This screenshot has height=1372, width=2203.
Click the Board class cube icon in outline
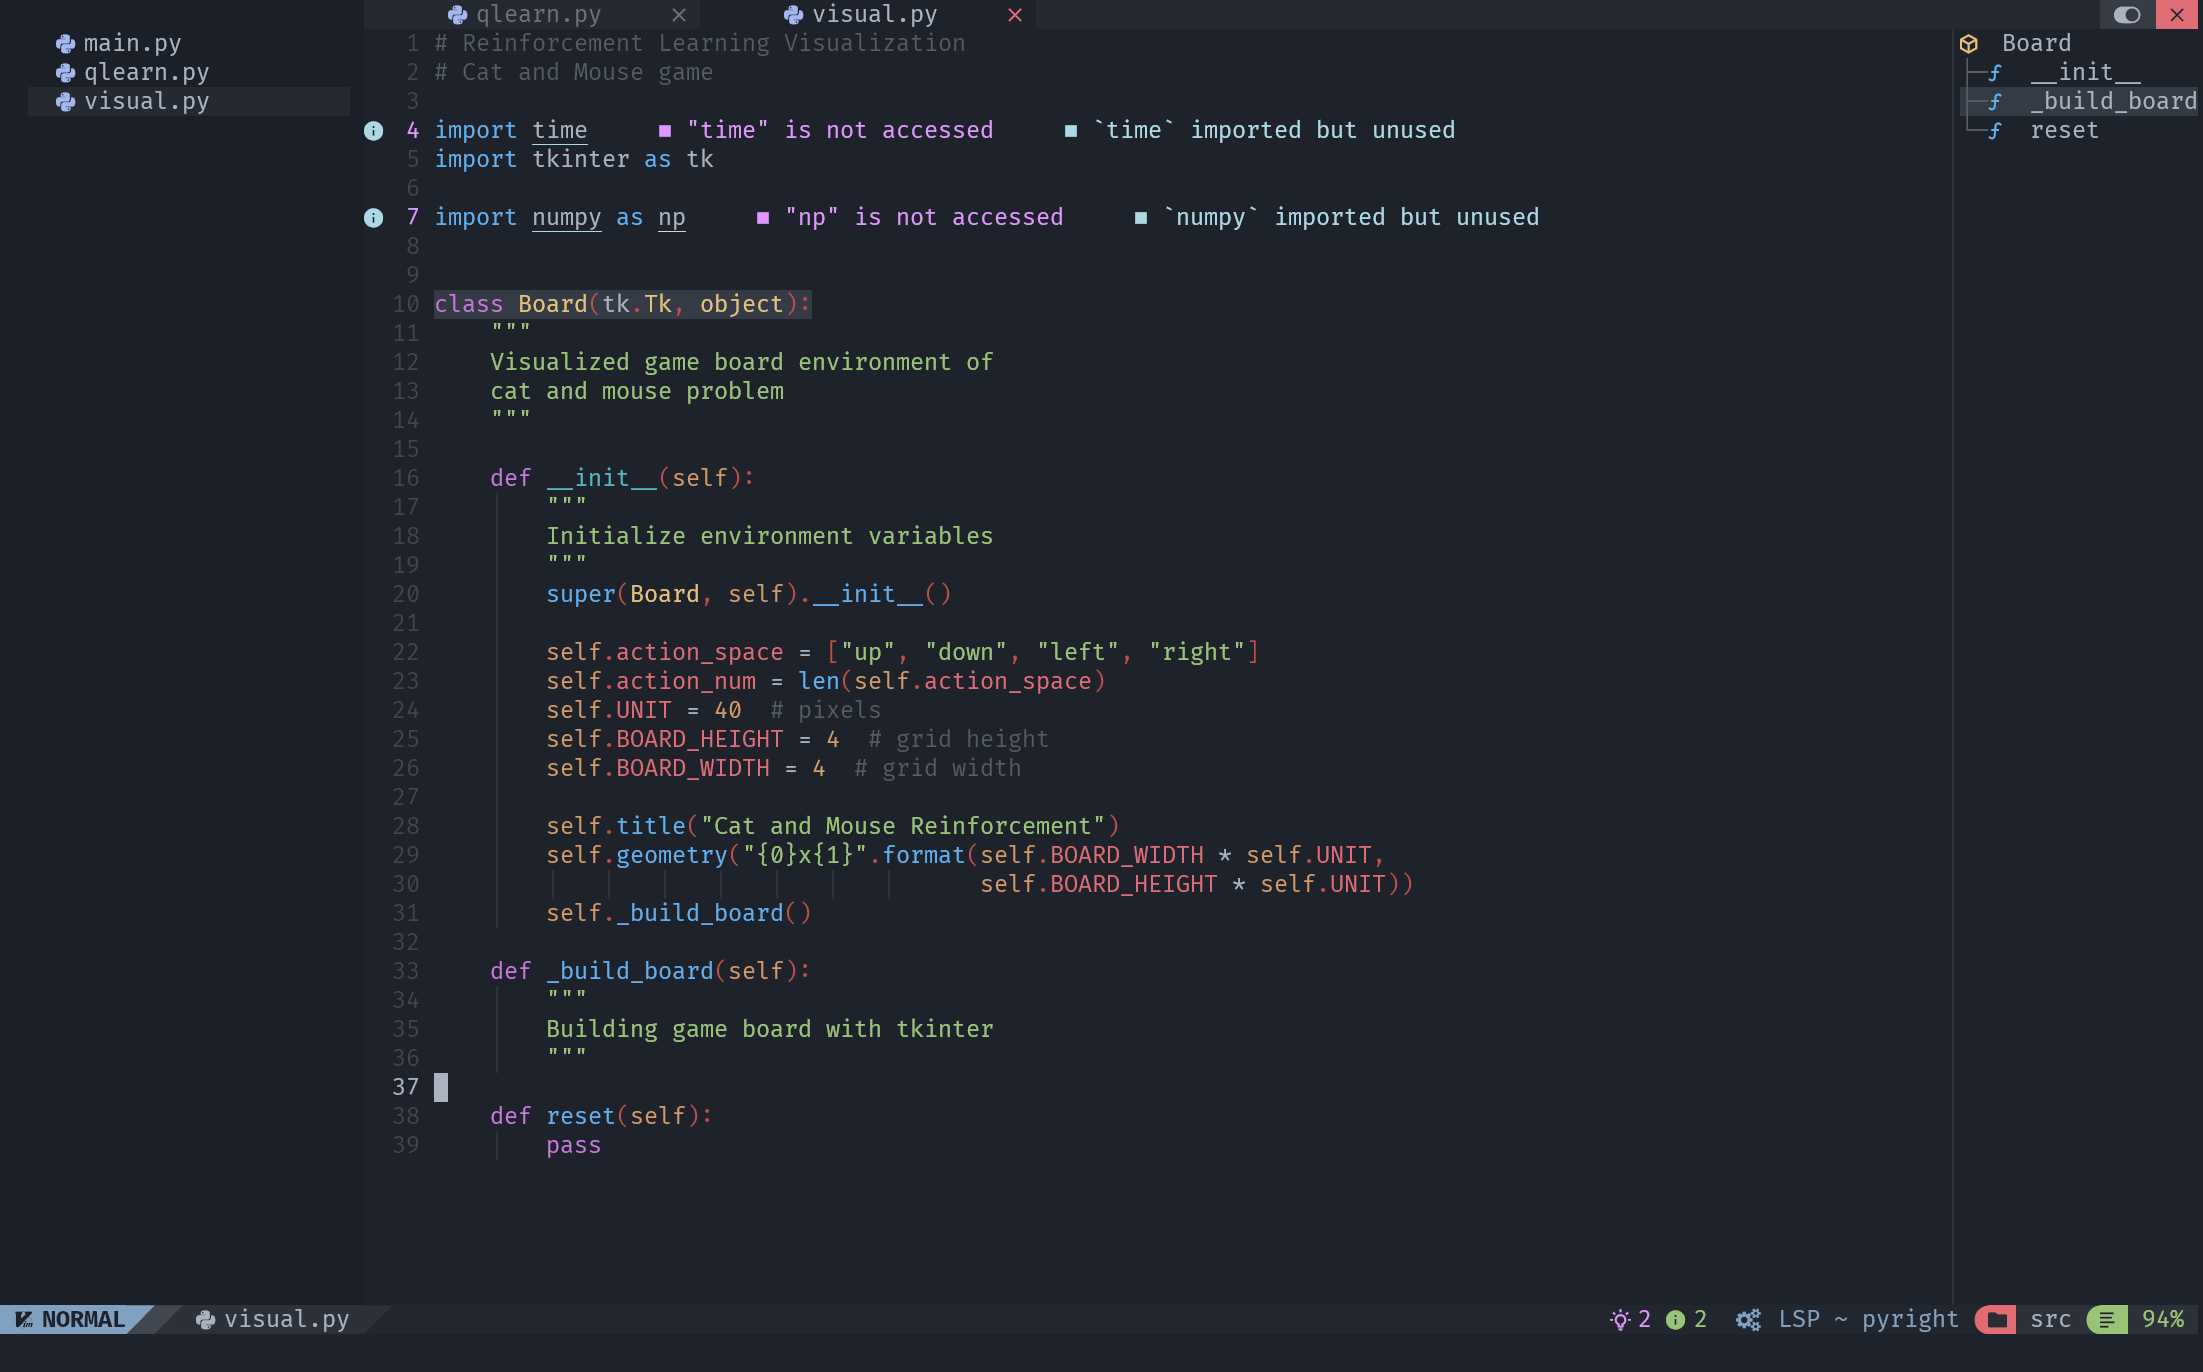(1969, 44)
